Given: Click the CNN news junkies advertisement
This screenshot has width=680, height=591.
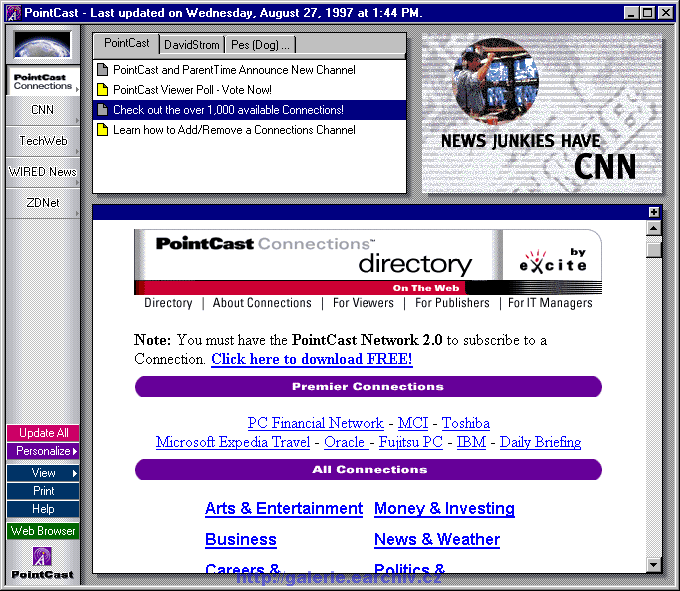Looking at the screenshot, I should (x=542, y=113).
